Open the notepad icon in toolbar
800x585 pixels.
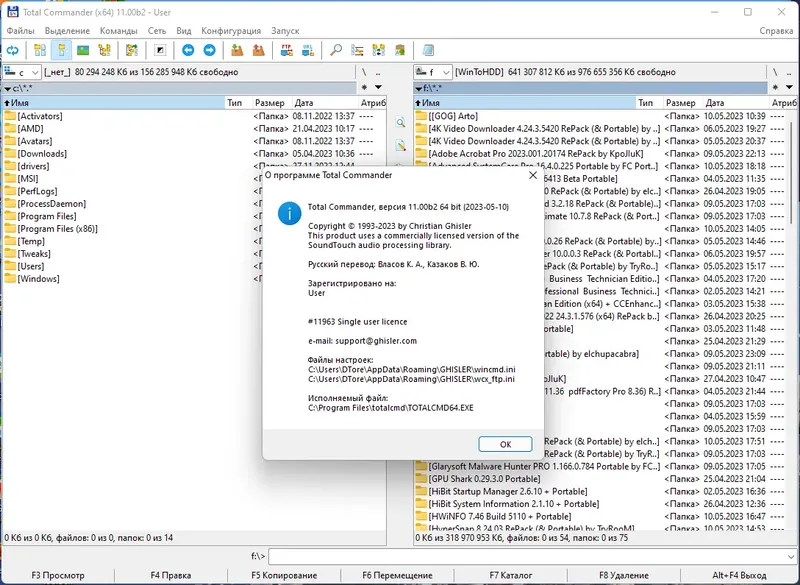[428, 50]
